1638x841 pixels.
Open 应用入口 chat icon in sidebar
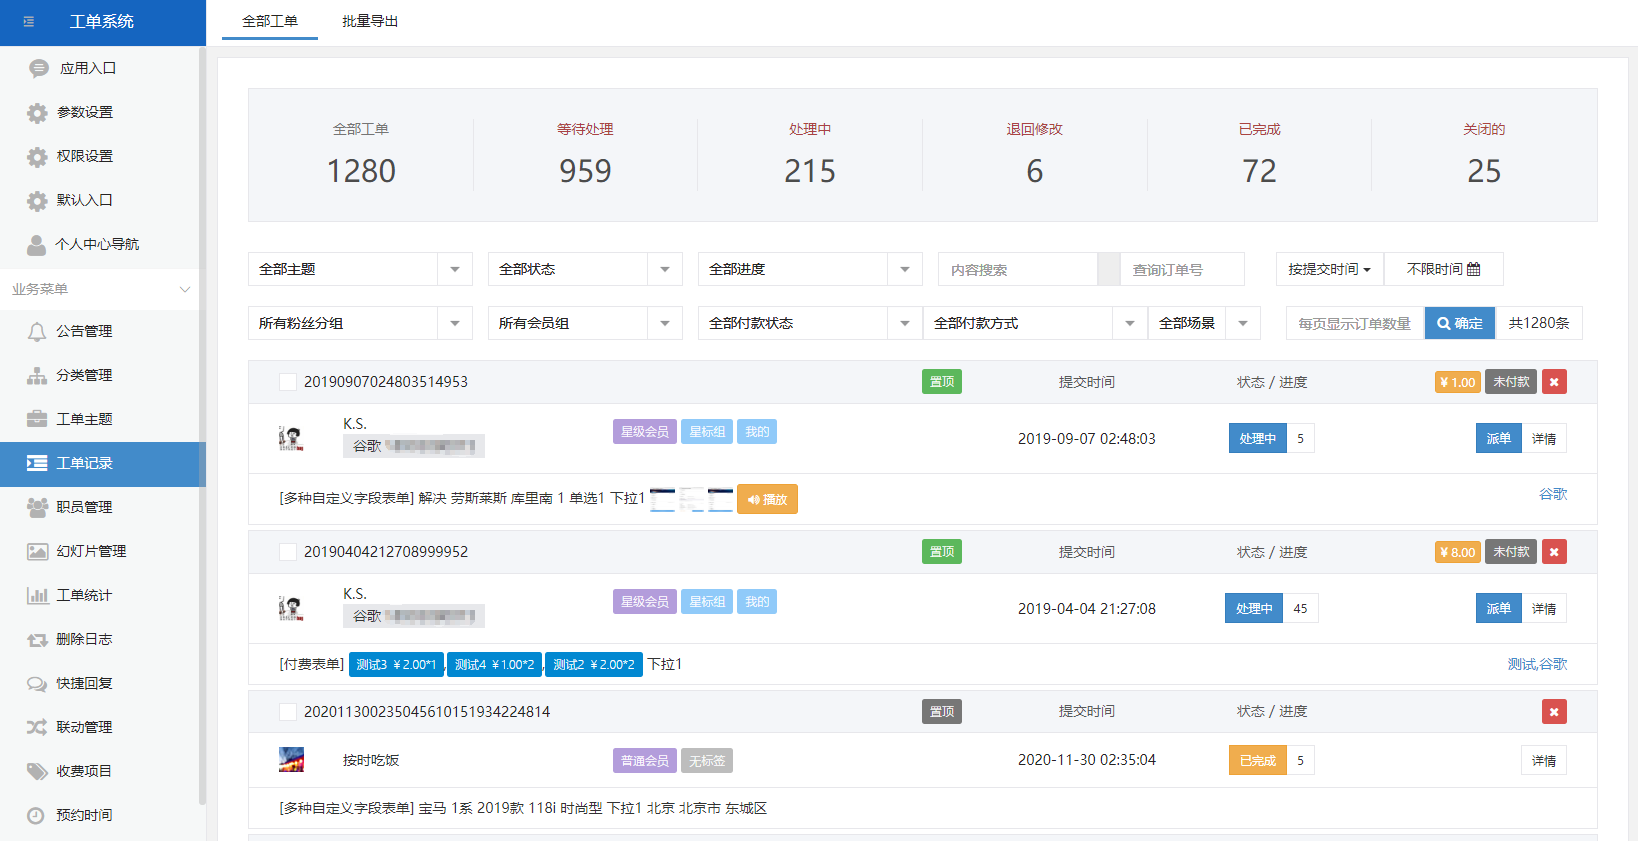(x=38, y=68)
